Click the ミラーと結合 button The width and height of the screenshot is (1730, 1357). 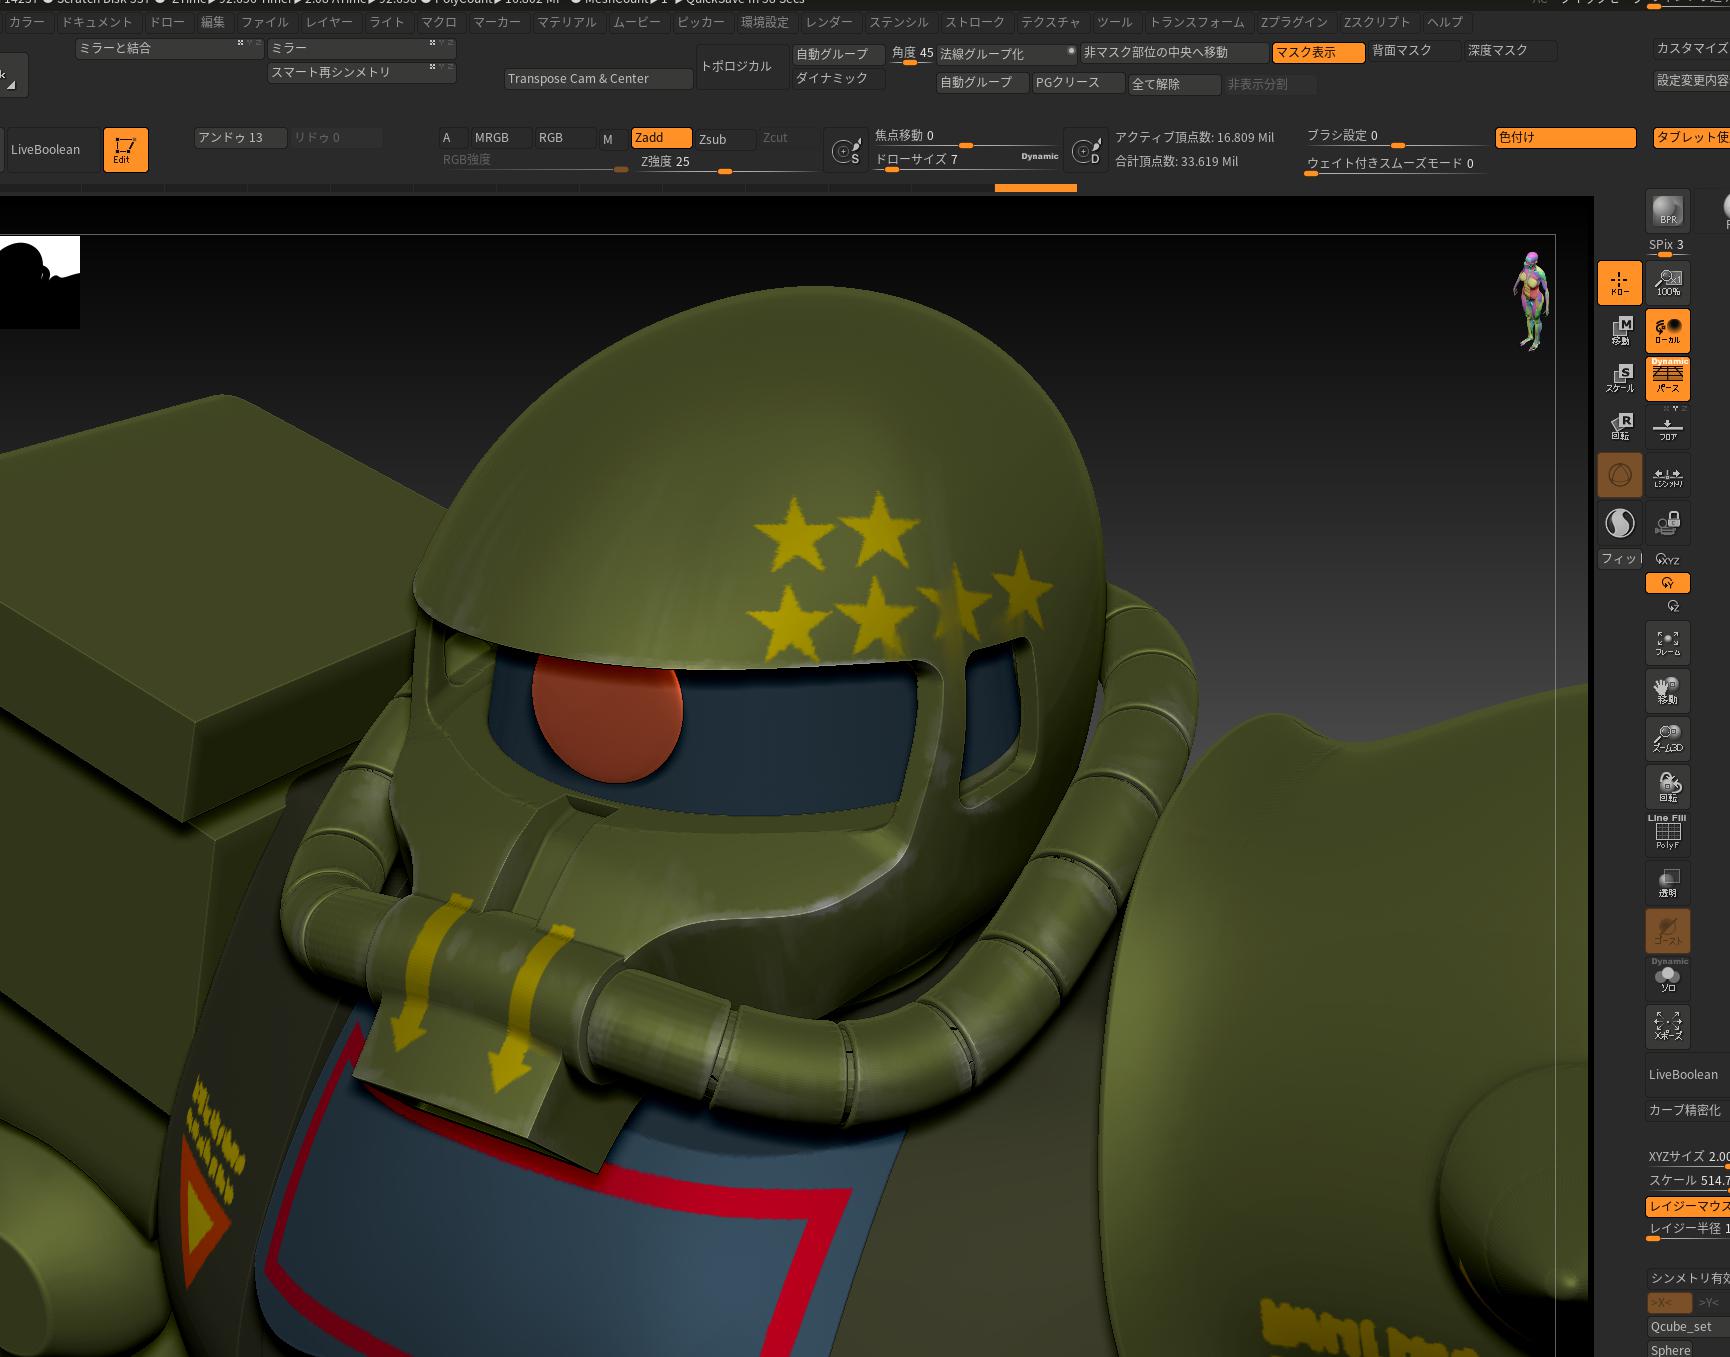tap(170, 48)
